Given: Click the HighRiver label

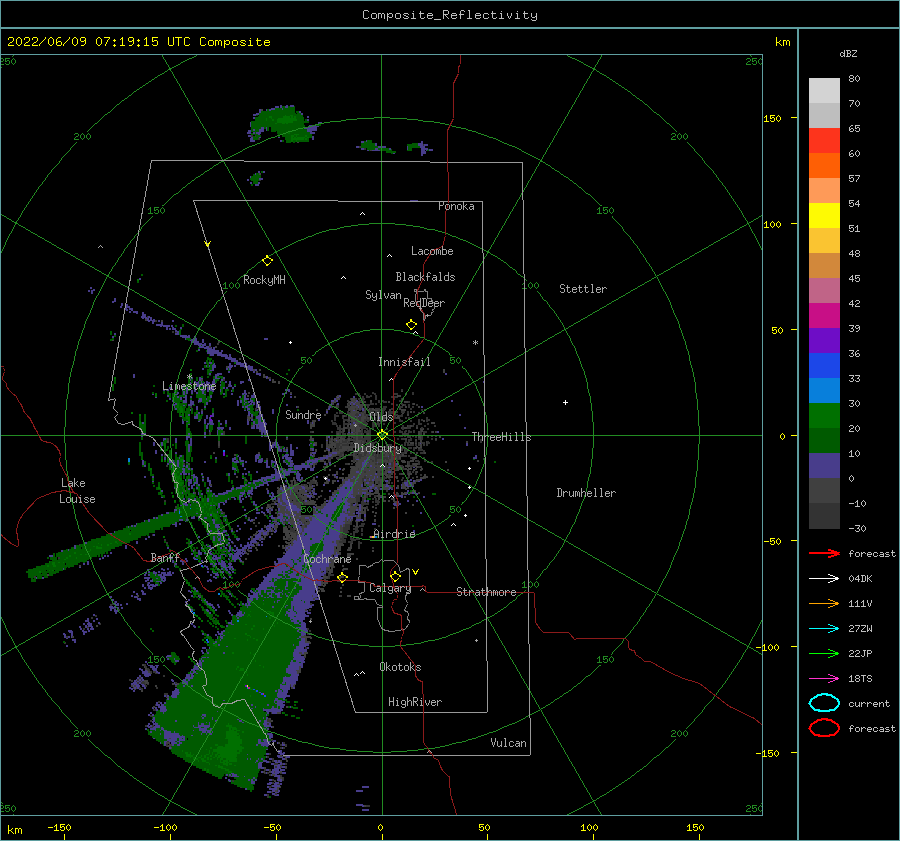Looking at the screenshot, I should point(415,702).
